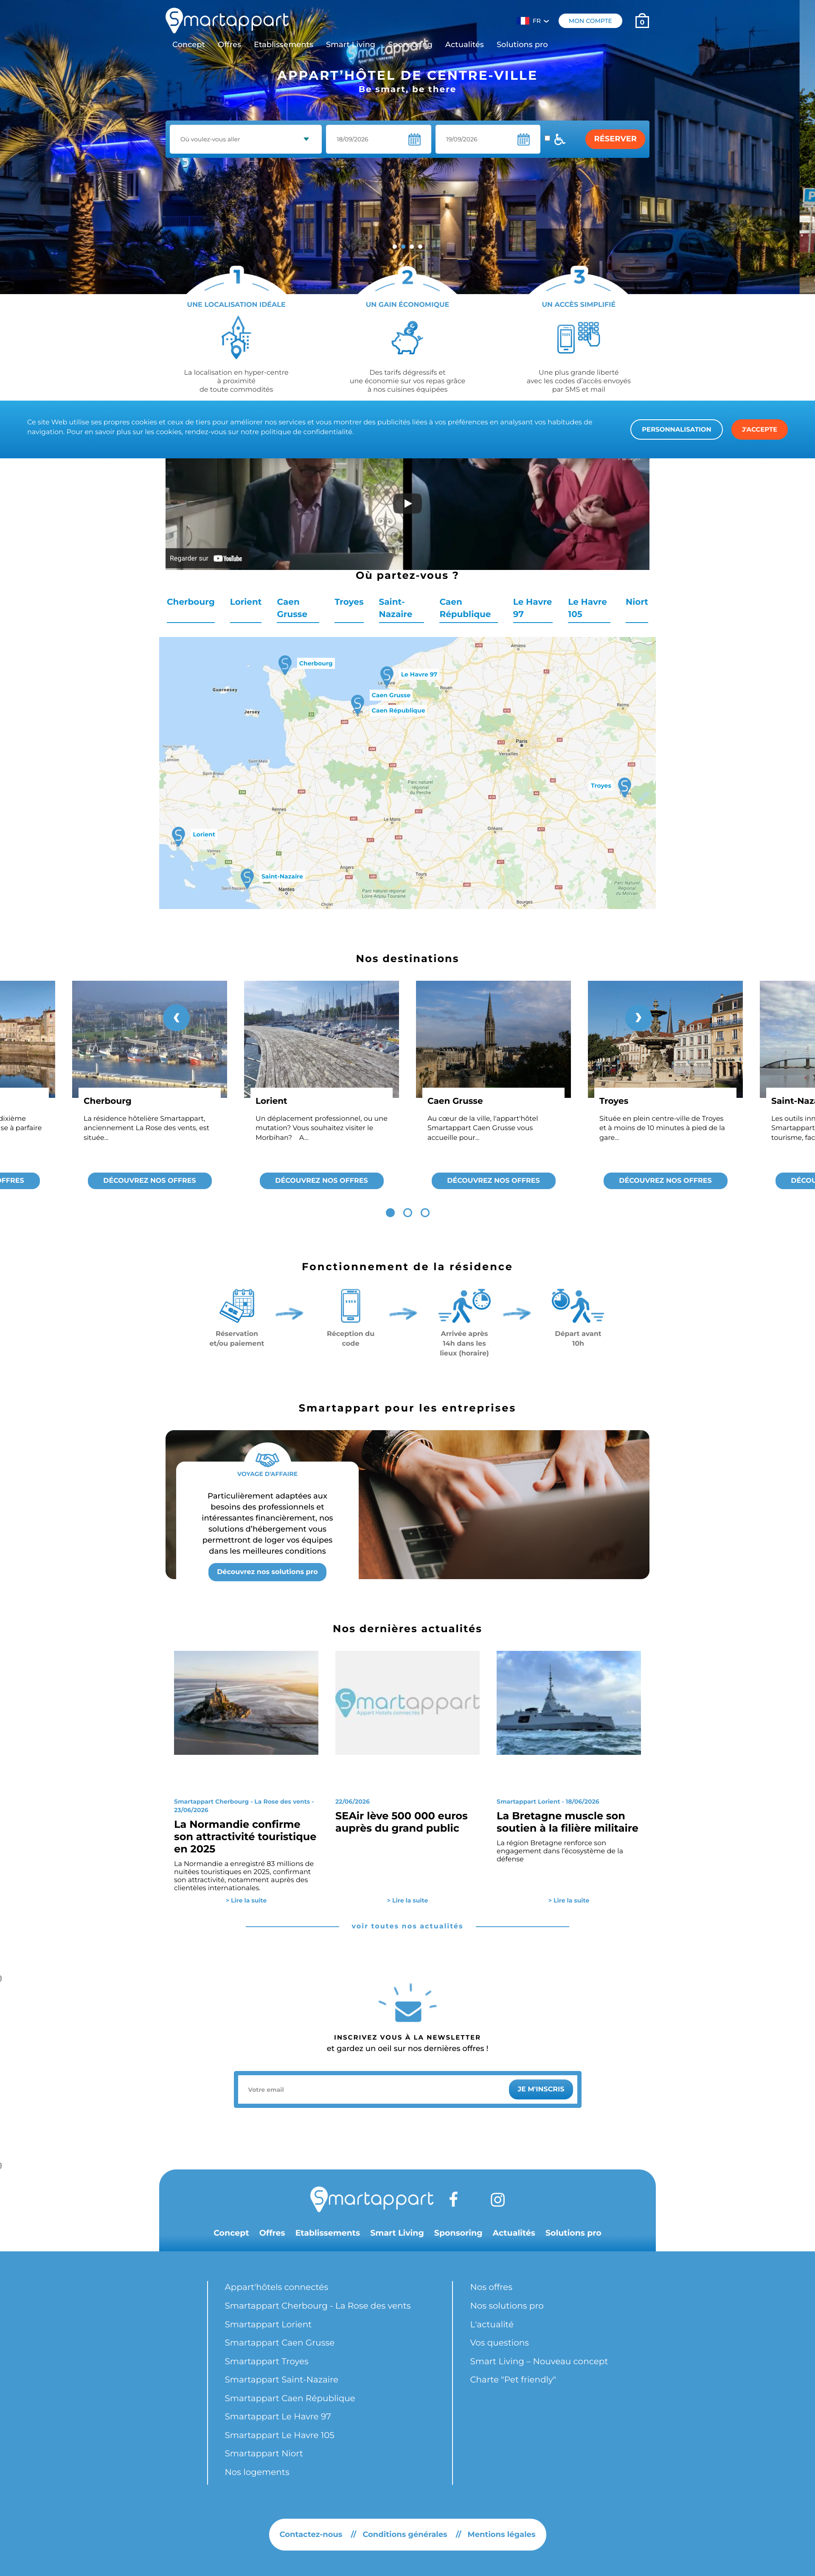Click the handshake voyage d'affaire icon
Image resolution: width=815 pixels, height=2576 pixels.
coord(267,1460)
